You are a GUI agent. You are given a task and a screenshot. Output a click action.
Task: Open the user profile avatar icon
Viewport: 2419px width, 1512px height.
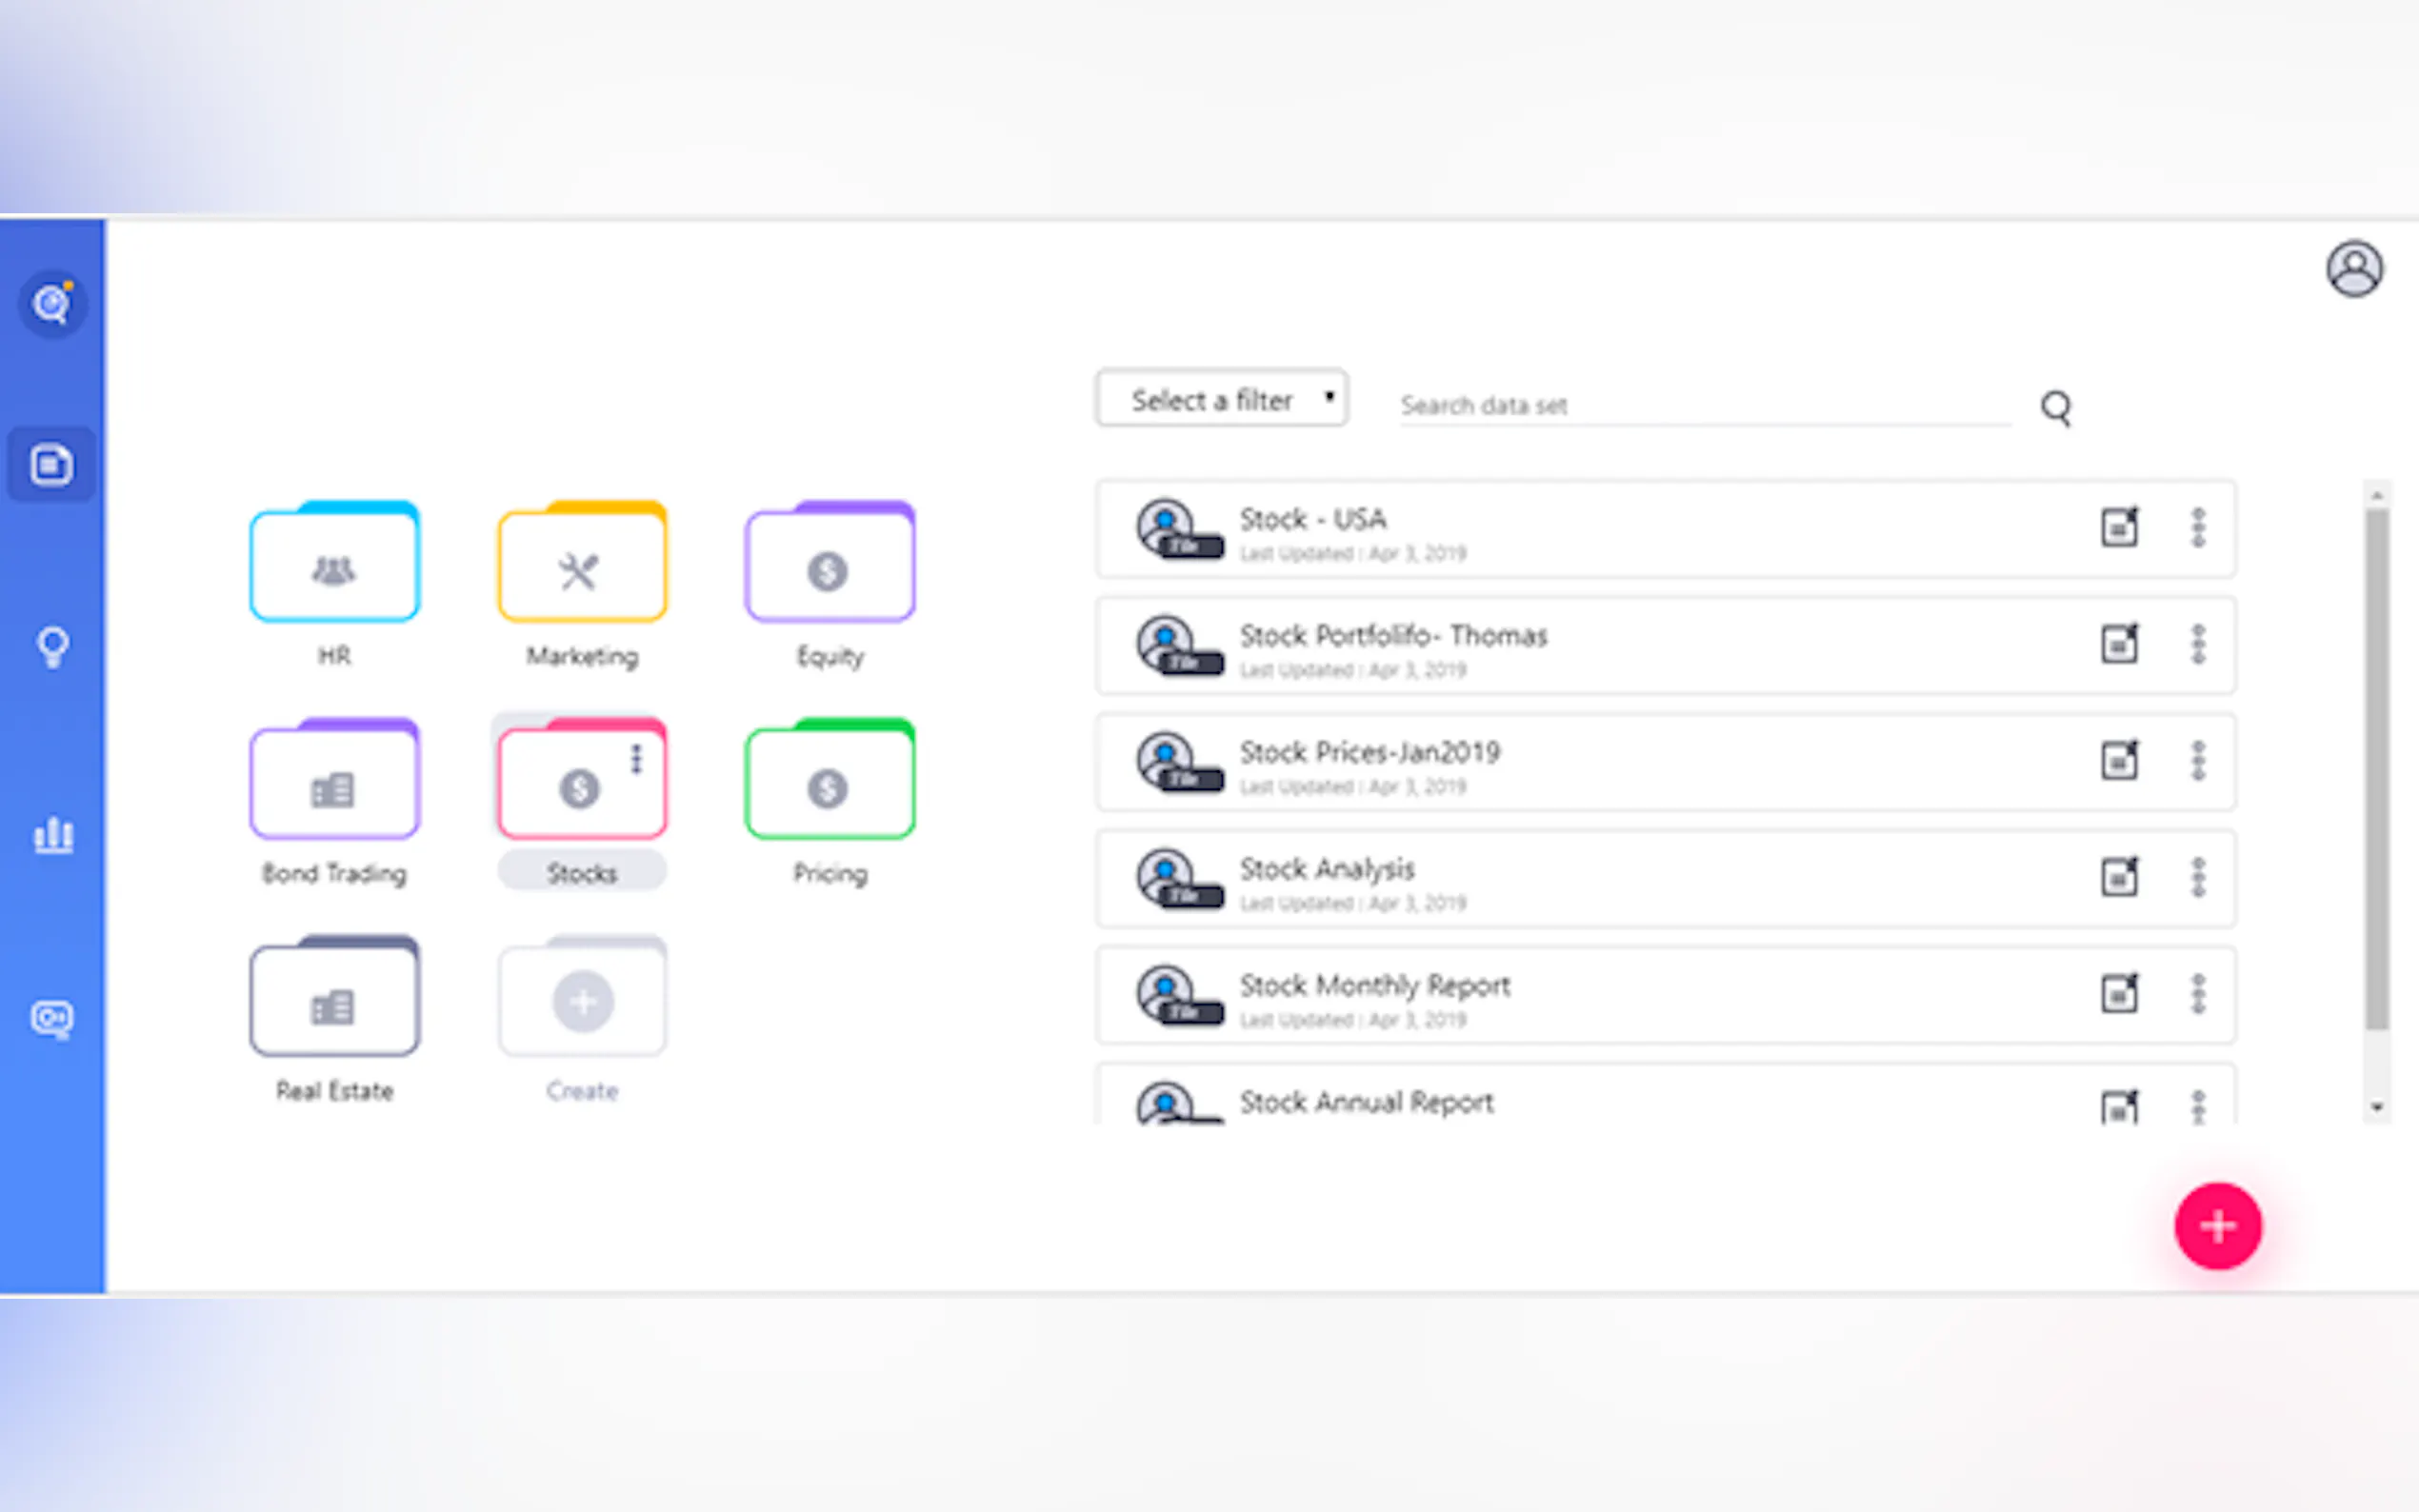click(2354, 268)
